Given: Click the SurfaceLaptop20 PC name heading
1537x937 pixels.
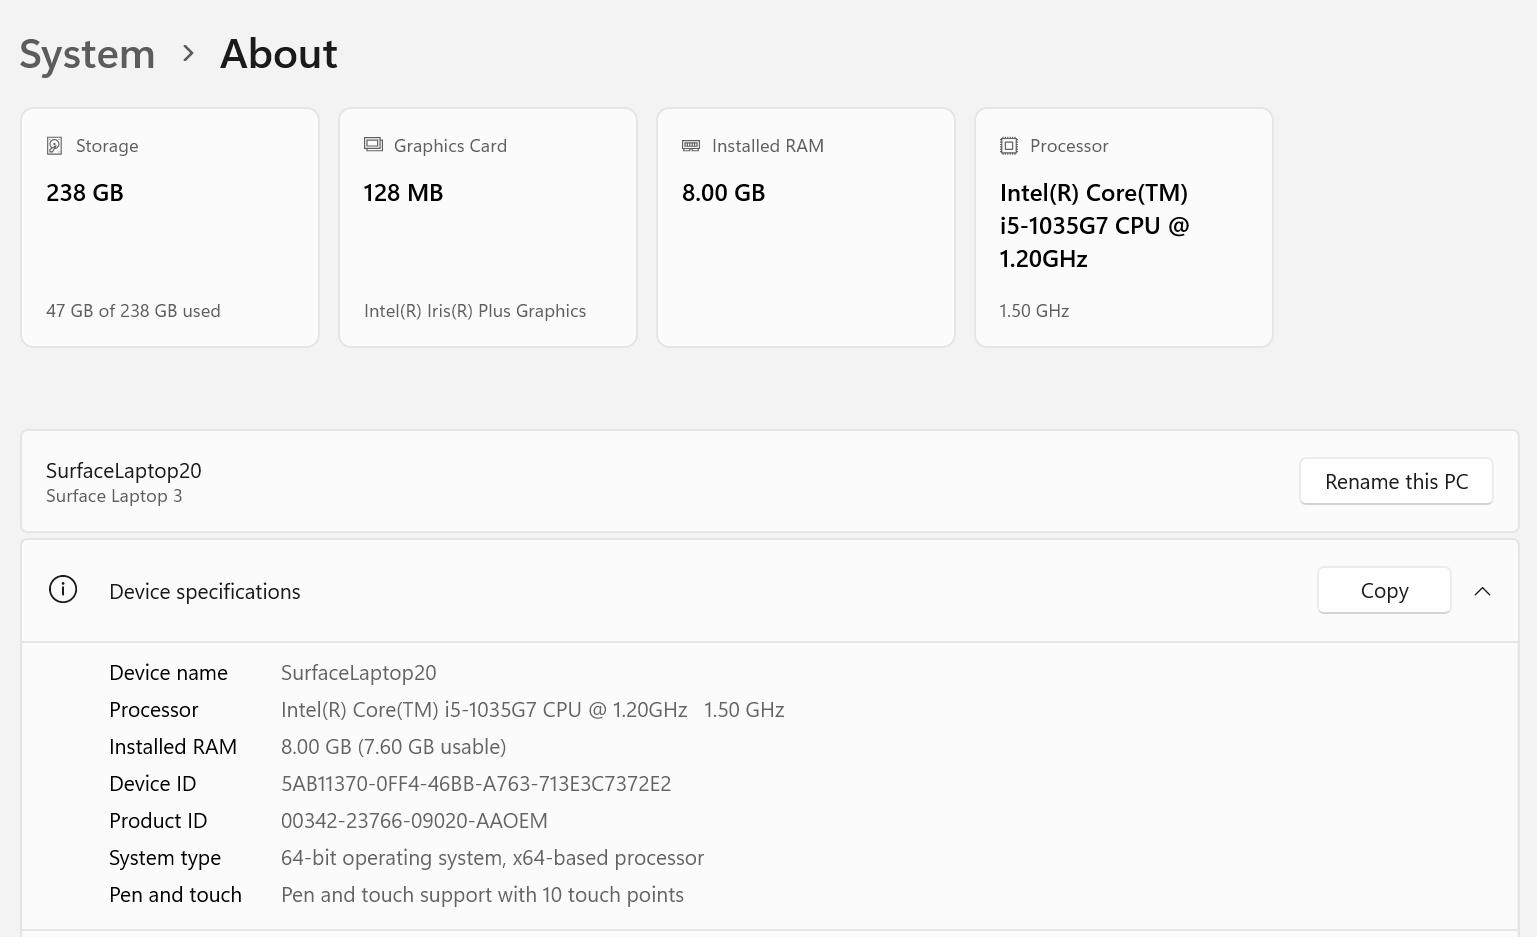Looking at the screenshot, I should point(124,470).
